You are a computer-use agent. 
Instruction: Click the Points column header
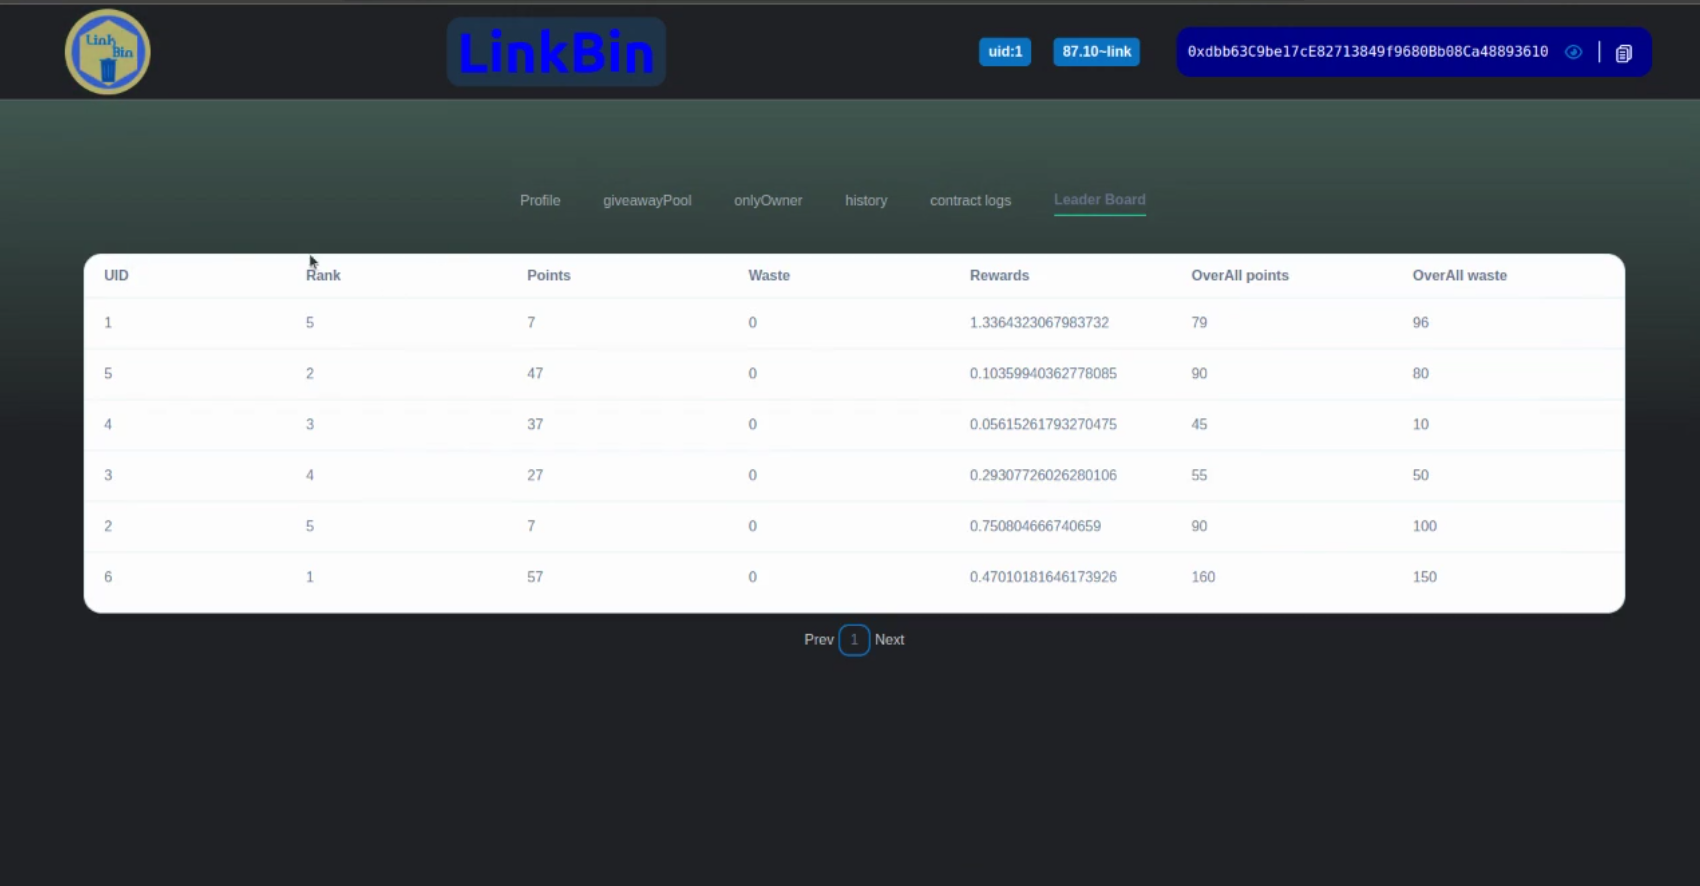click(x=549, y=275)
